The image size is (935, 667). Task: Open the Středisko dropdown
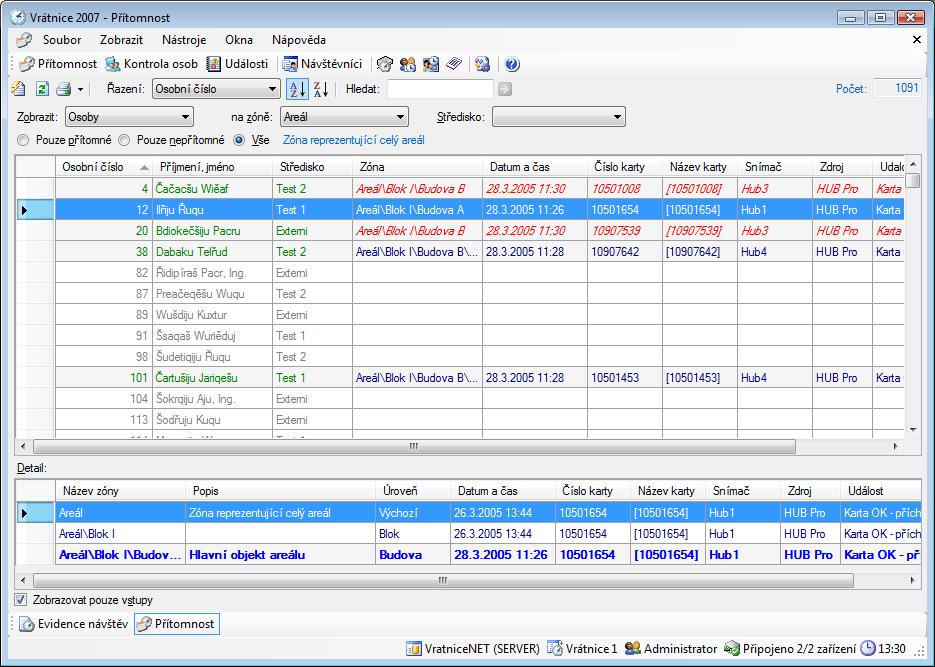pos(559,117)
